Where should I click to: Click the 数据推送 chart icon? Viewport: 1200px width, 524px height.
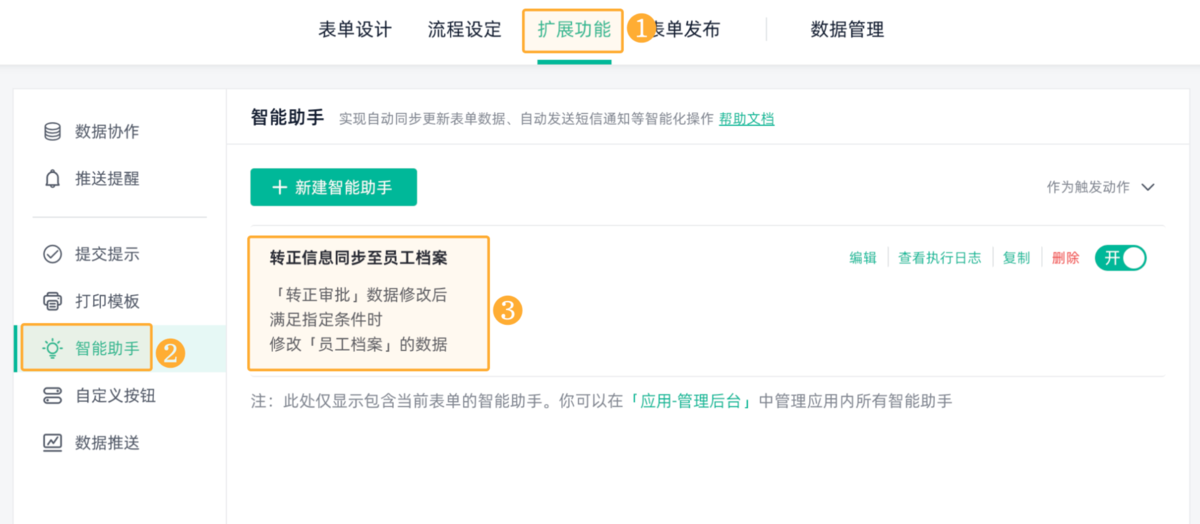[52, 442]
